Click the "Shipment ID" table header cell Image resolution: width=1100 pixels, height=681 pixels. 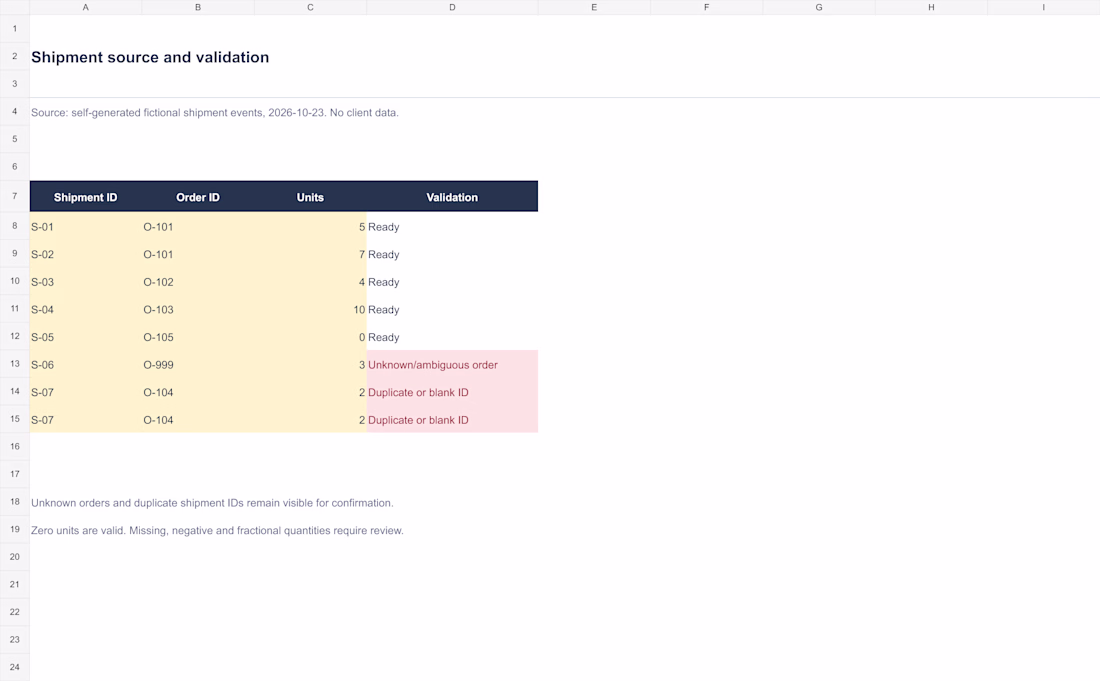[86, 197]
